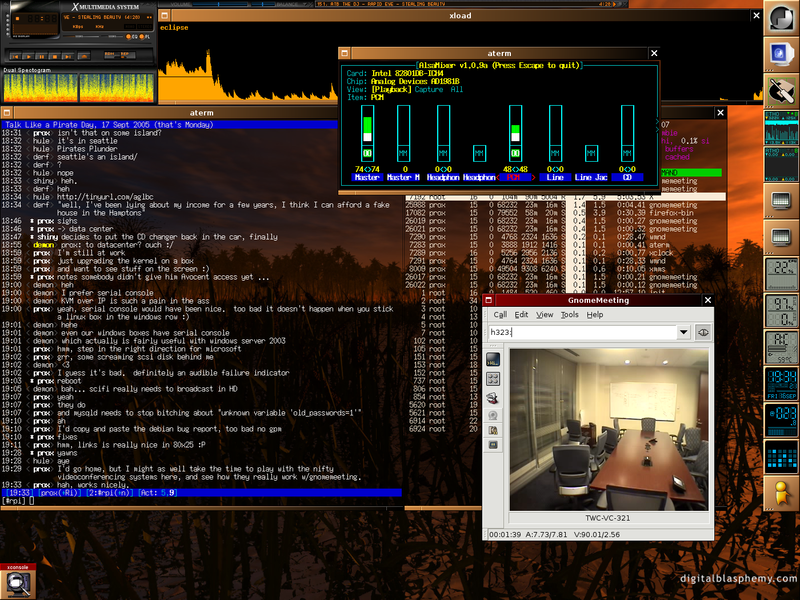Click the XMMS eject button
Viewport: 800px width, 600px height.
pyautogui.click(x=84, y=56)
